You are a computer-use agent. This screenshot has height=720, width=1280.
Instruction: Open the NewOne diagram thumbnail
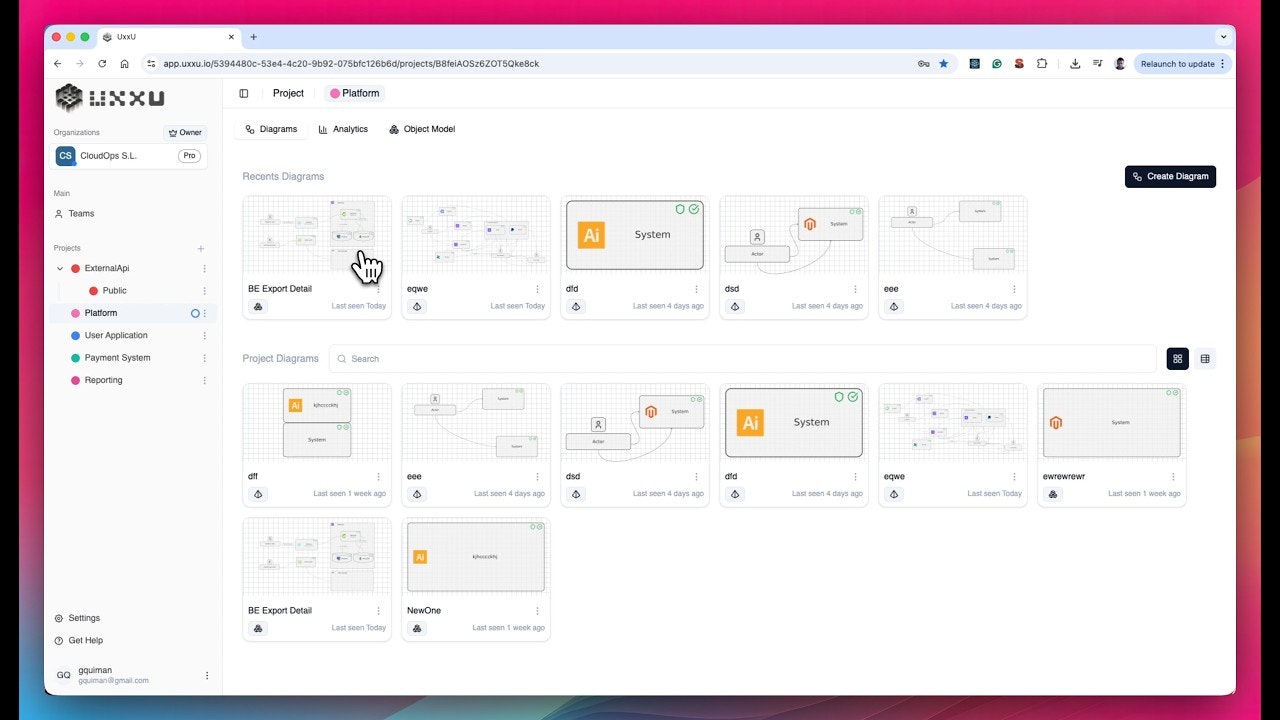pyautogui.click(x=476, y=558)
